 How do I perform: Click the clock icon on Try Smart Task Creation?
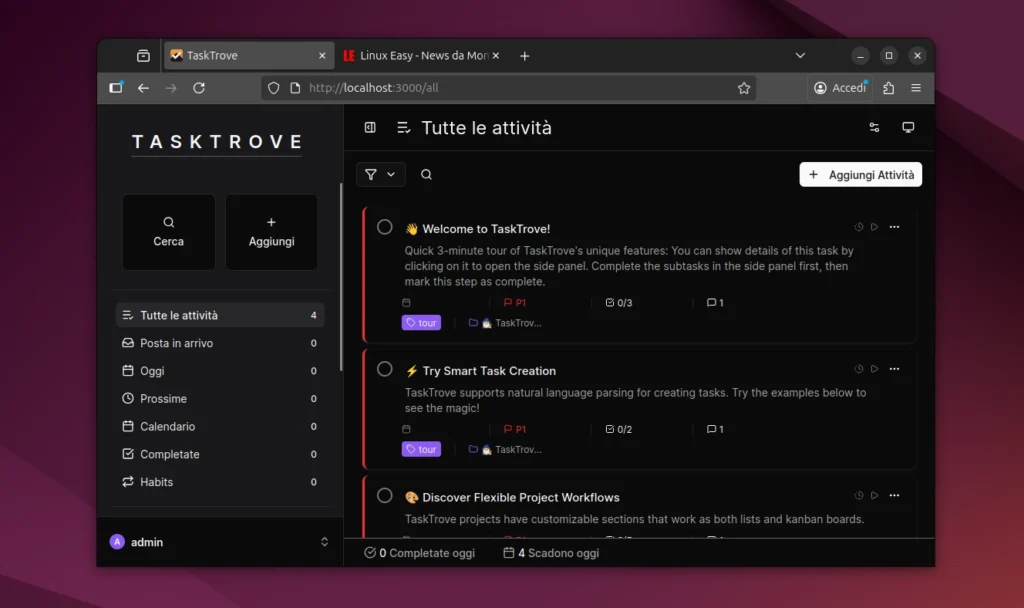click(857, 368)
